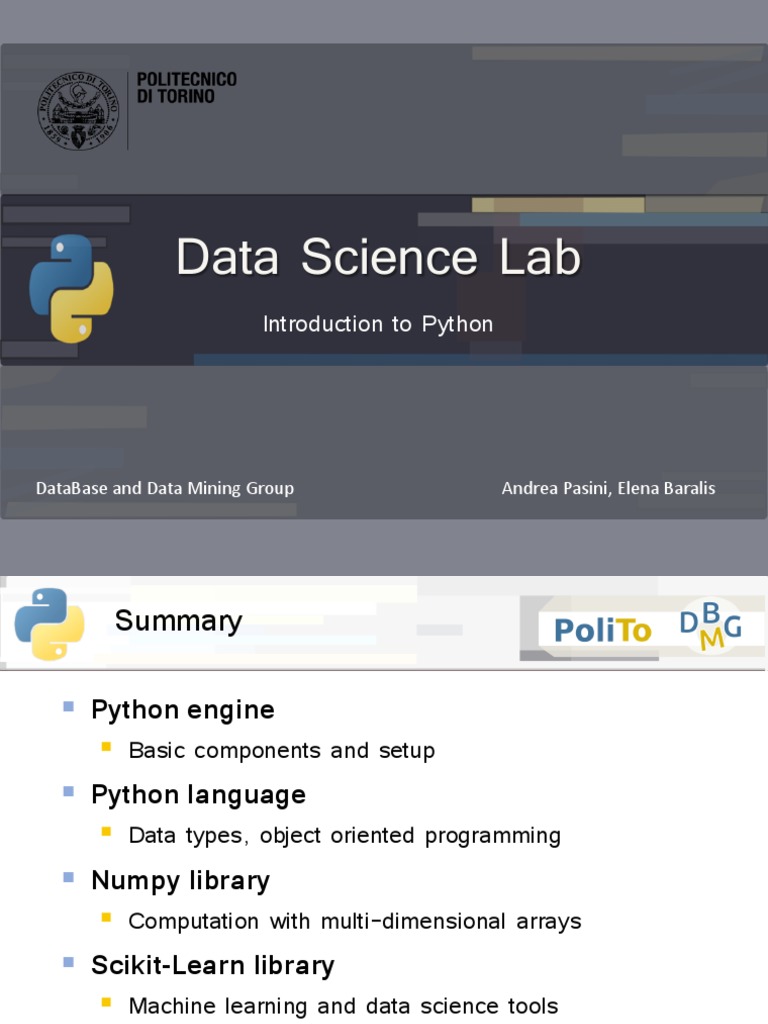Click the Python logo on the title slide
768x1024 pixels.
(x=71, y=289)
